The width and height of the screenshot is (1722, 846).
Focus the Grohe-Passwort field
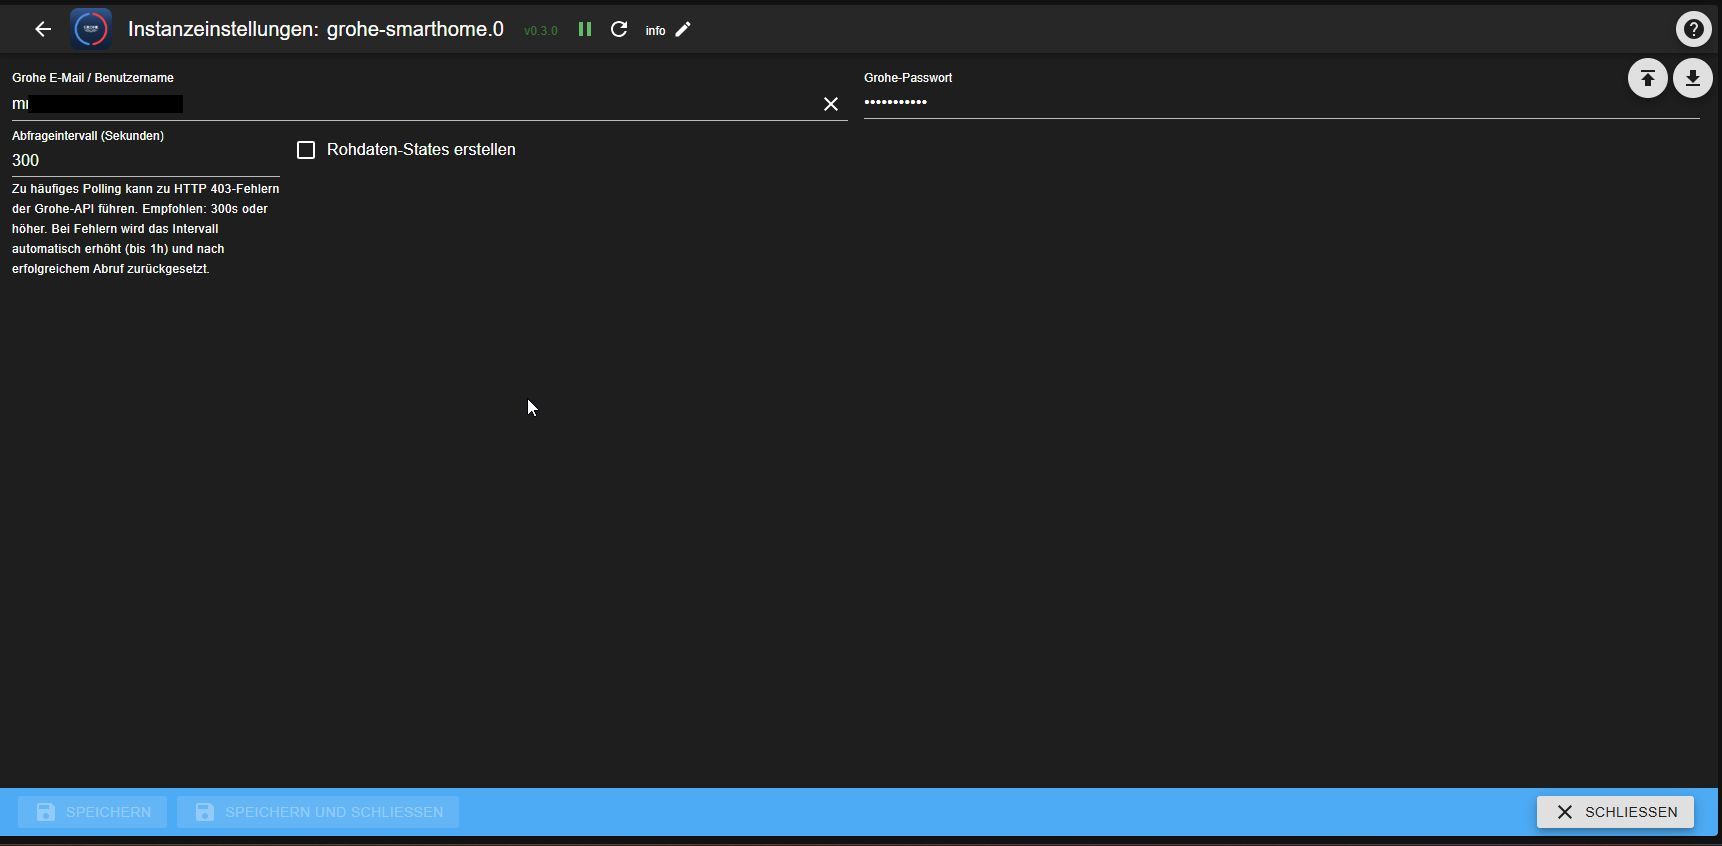[x=1282, y=102]
